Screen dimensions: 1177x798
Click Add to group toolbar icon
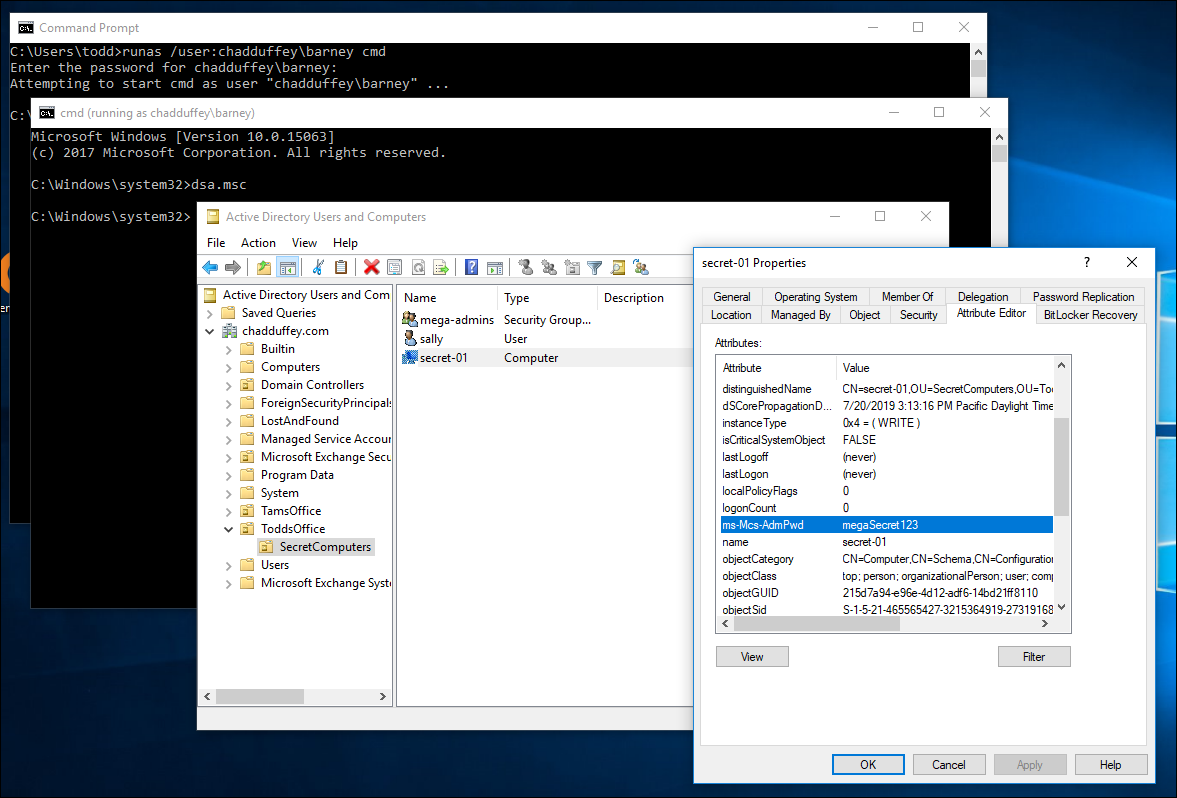click(x=641, y=267)
